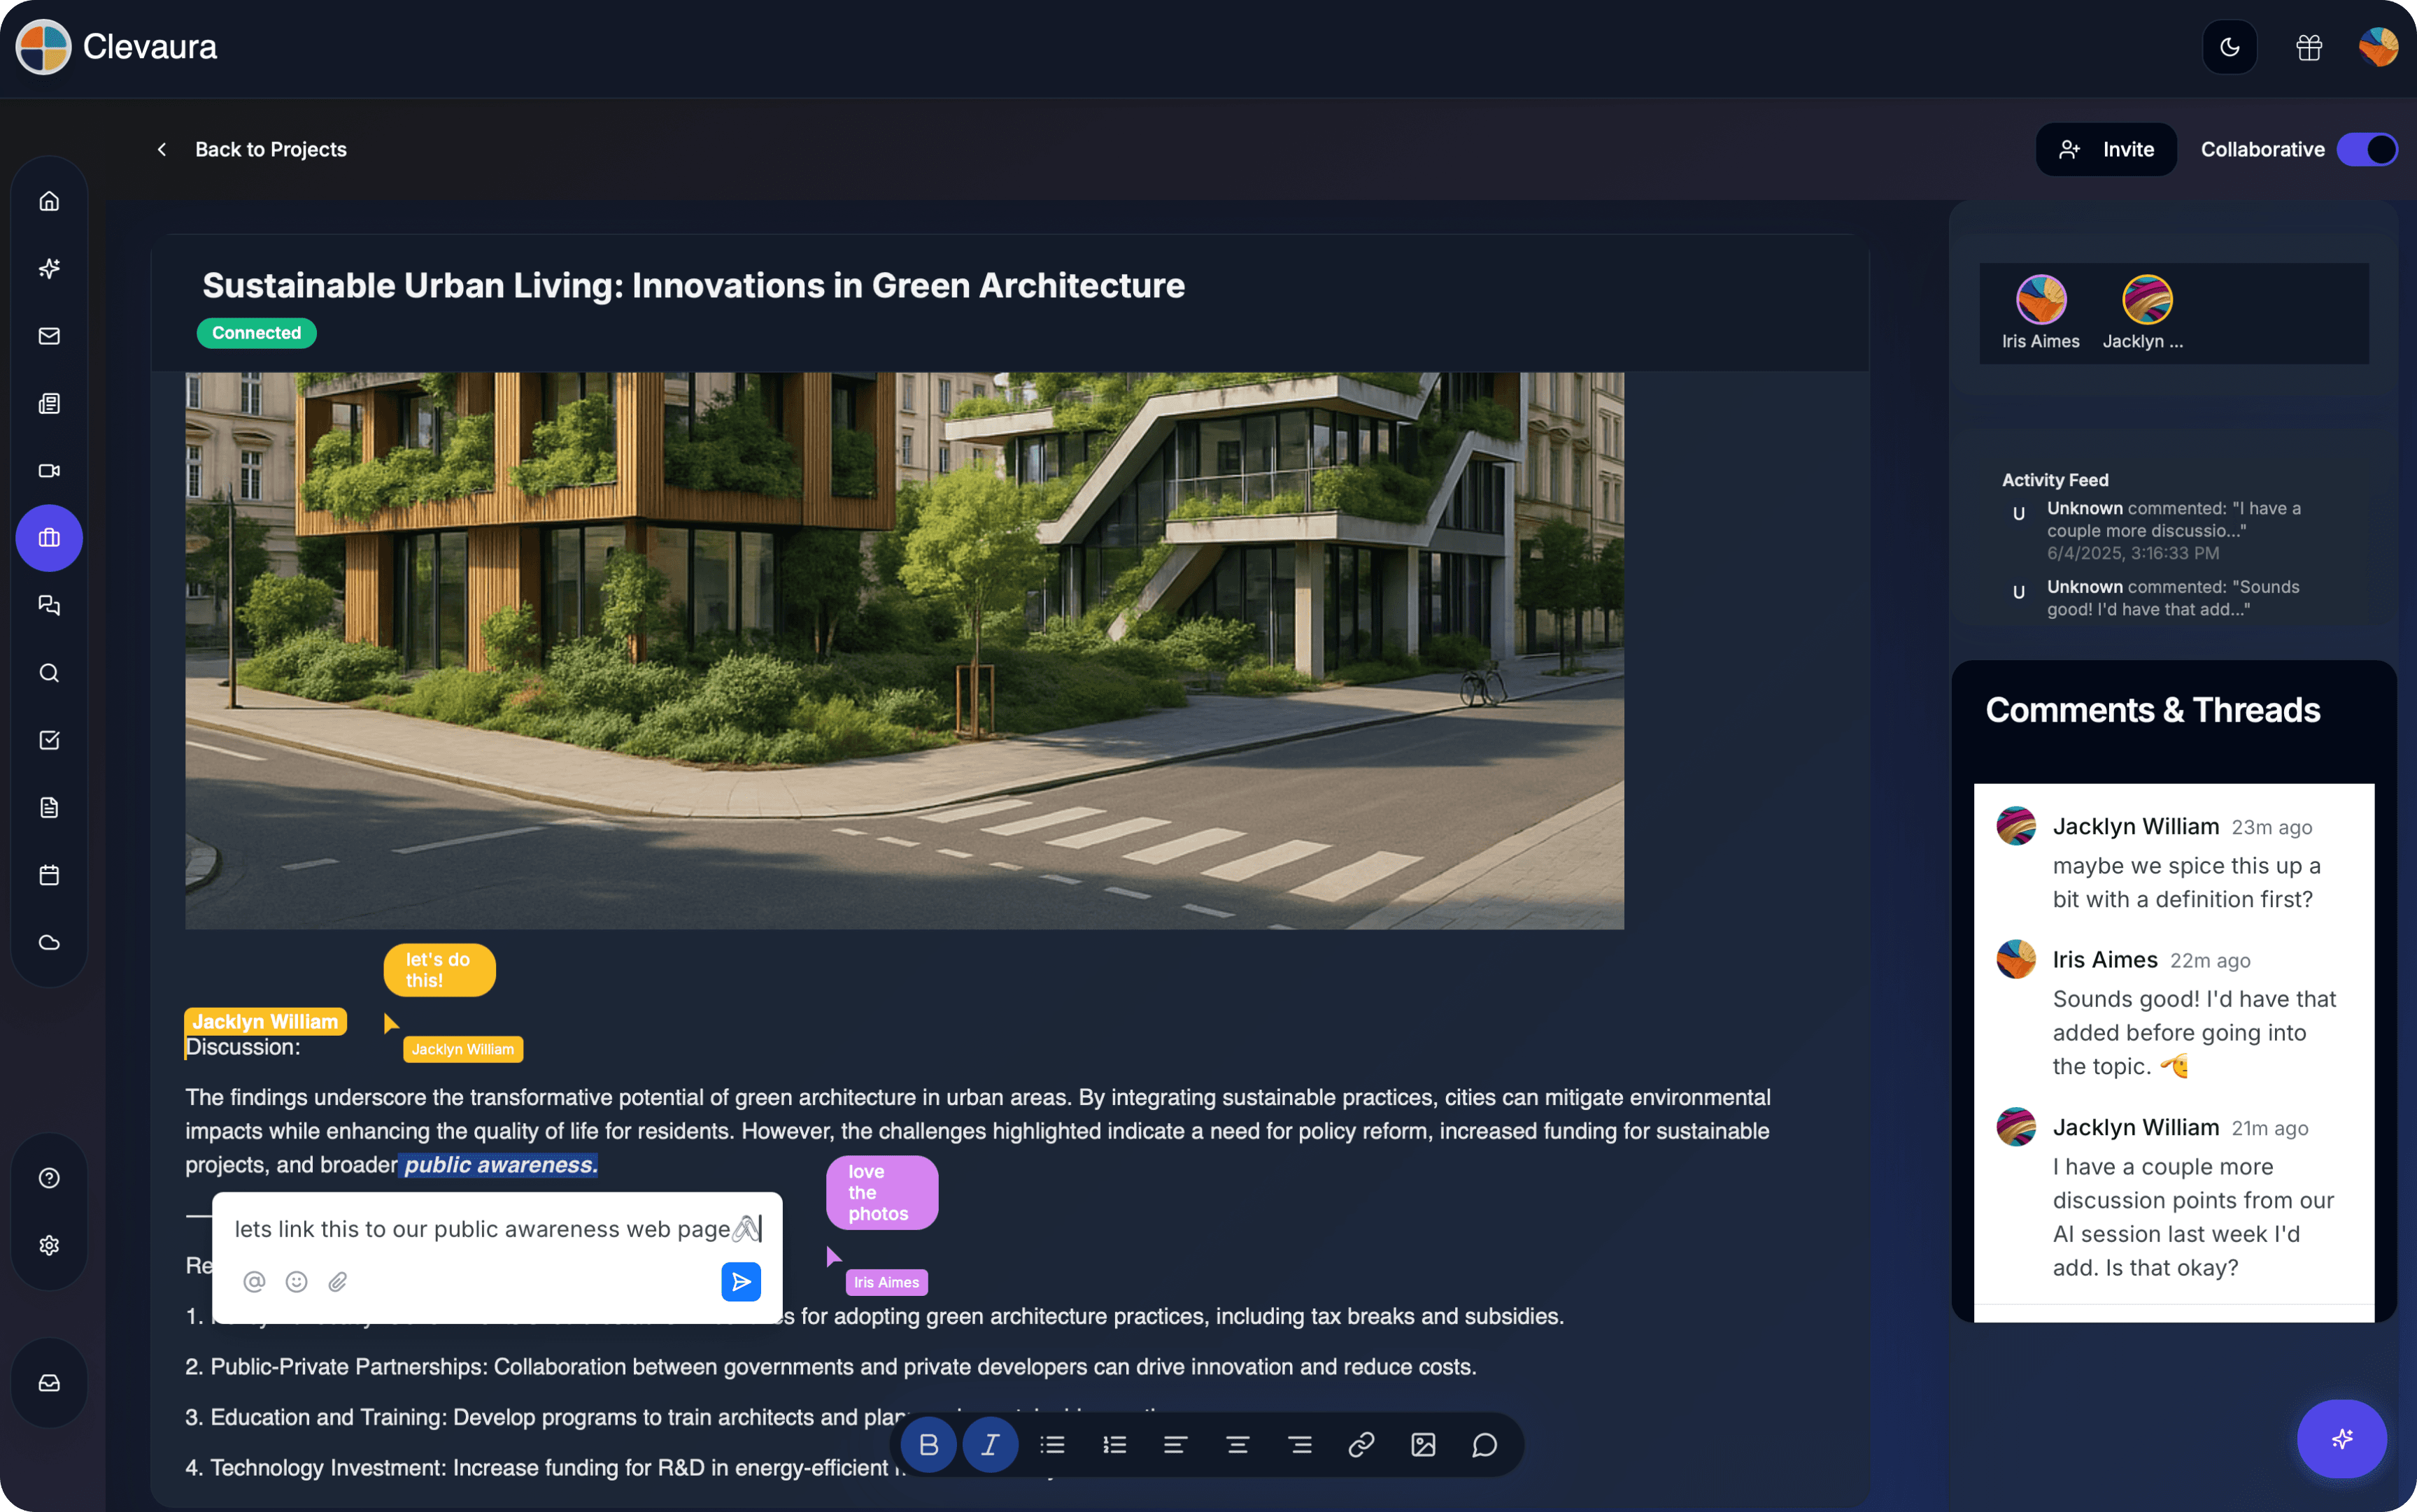This screenshot has height=1512, width=2417.
Task: Click the comment input reading 'lets link this'
Action: click(490, 1229)
